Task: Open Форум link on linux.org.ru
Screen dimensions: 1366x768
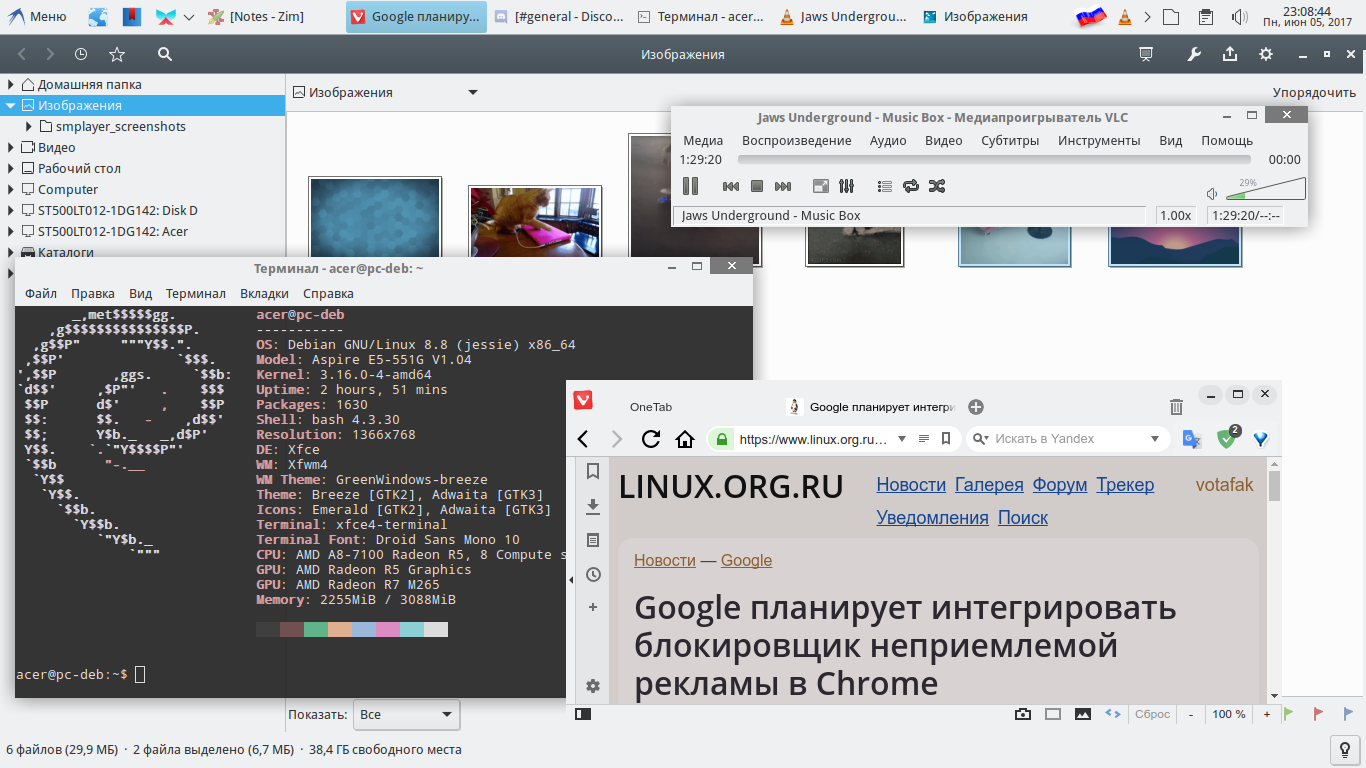Action: tap(1060, 485)
